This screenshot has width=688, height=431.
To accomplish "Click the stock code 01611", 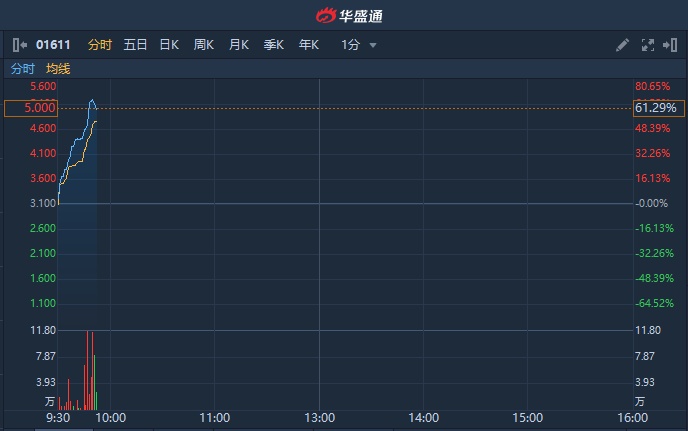I will pos(53,45).
